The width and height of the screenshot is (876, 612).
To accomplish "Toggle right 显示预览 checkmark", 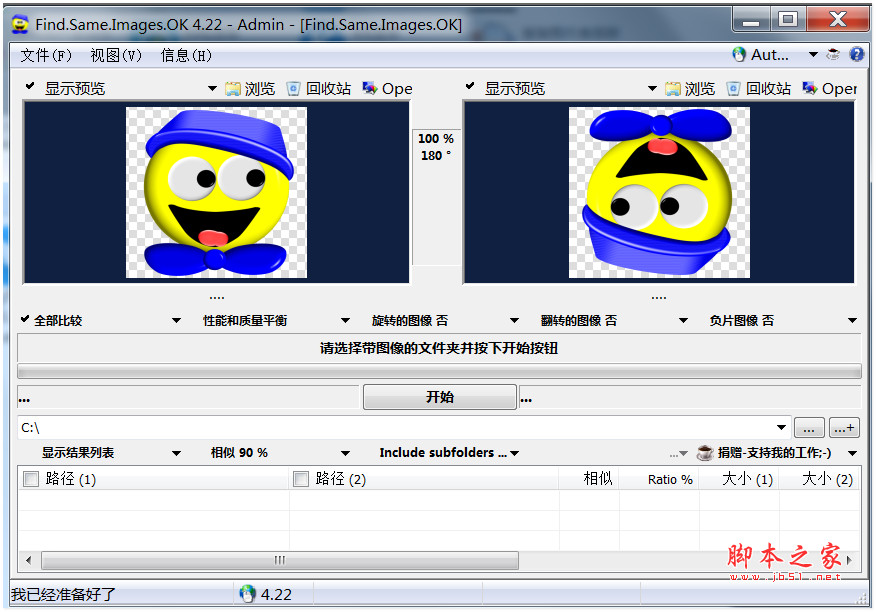I will [x=470, y=86].
